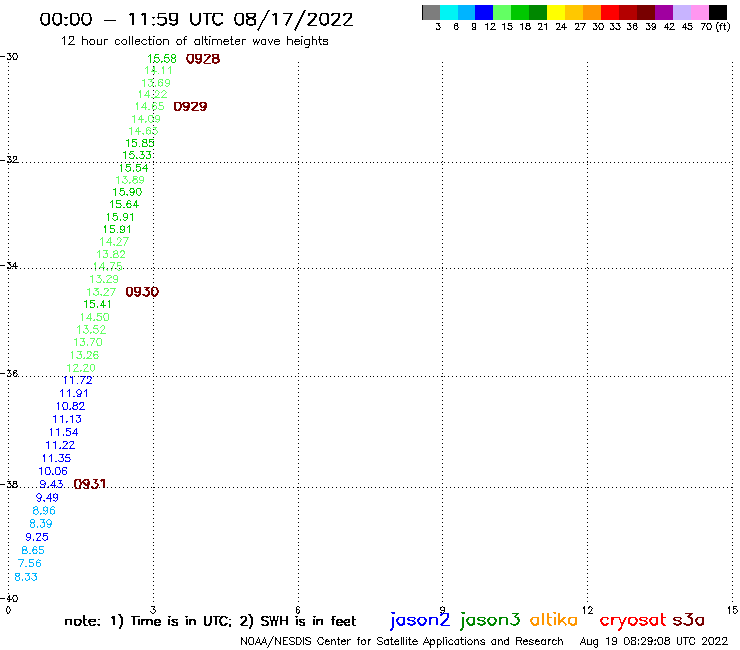Click the 'altika' satellite label
740x650 pixels.
click(554, 619)
